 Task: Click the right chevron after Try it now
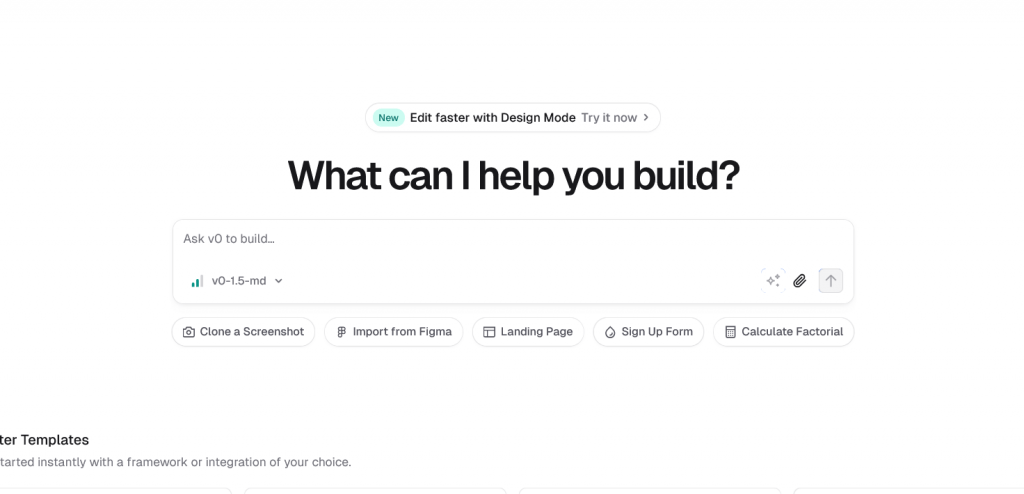click(x=646, y=118)
